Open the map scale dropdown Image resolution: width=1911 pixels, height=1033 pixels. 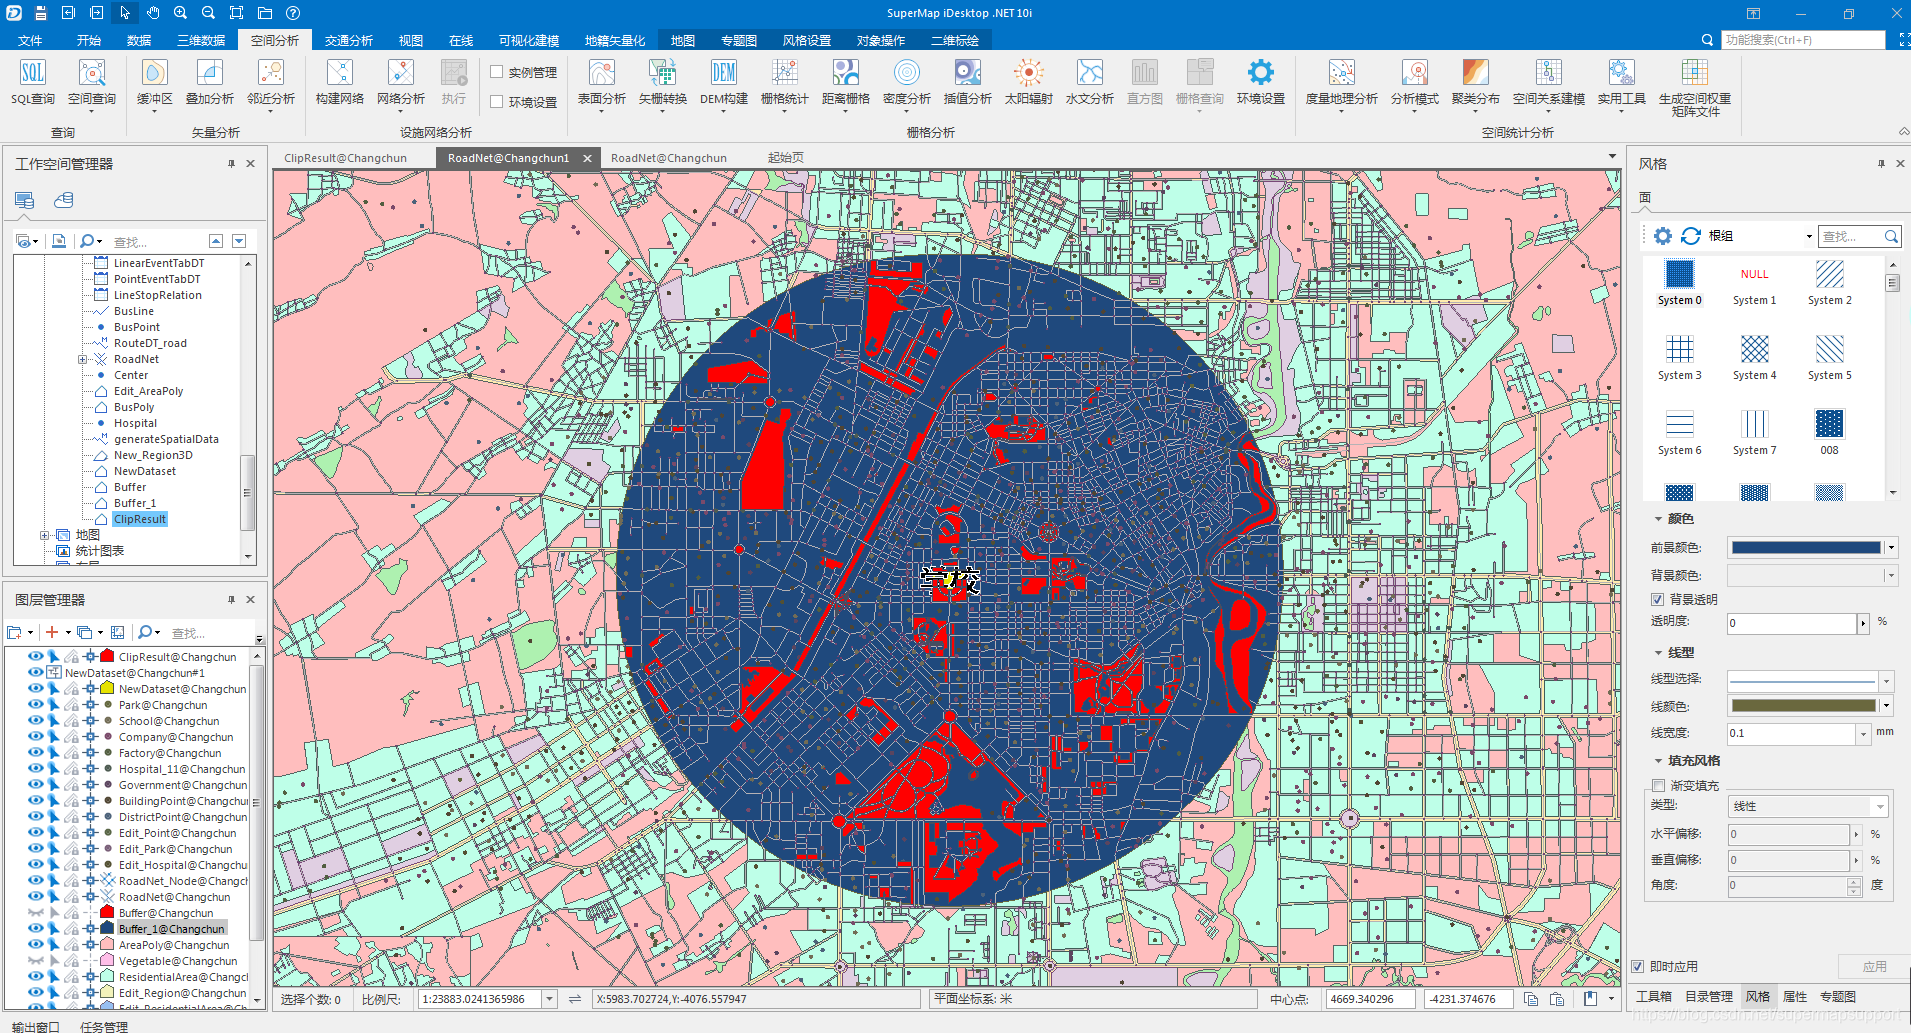click(549, 999)
